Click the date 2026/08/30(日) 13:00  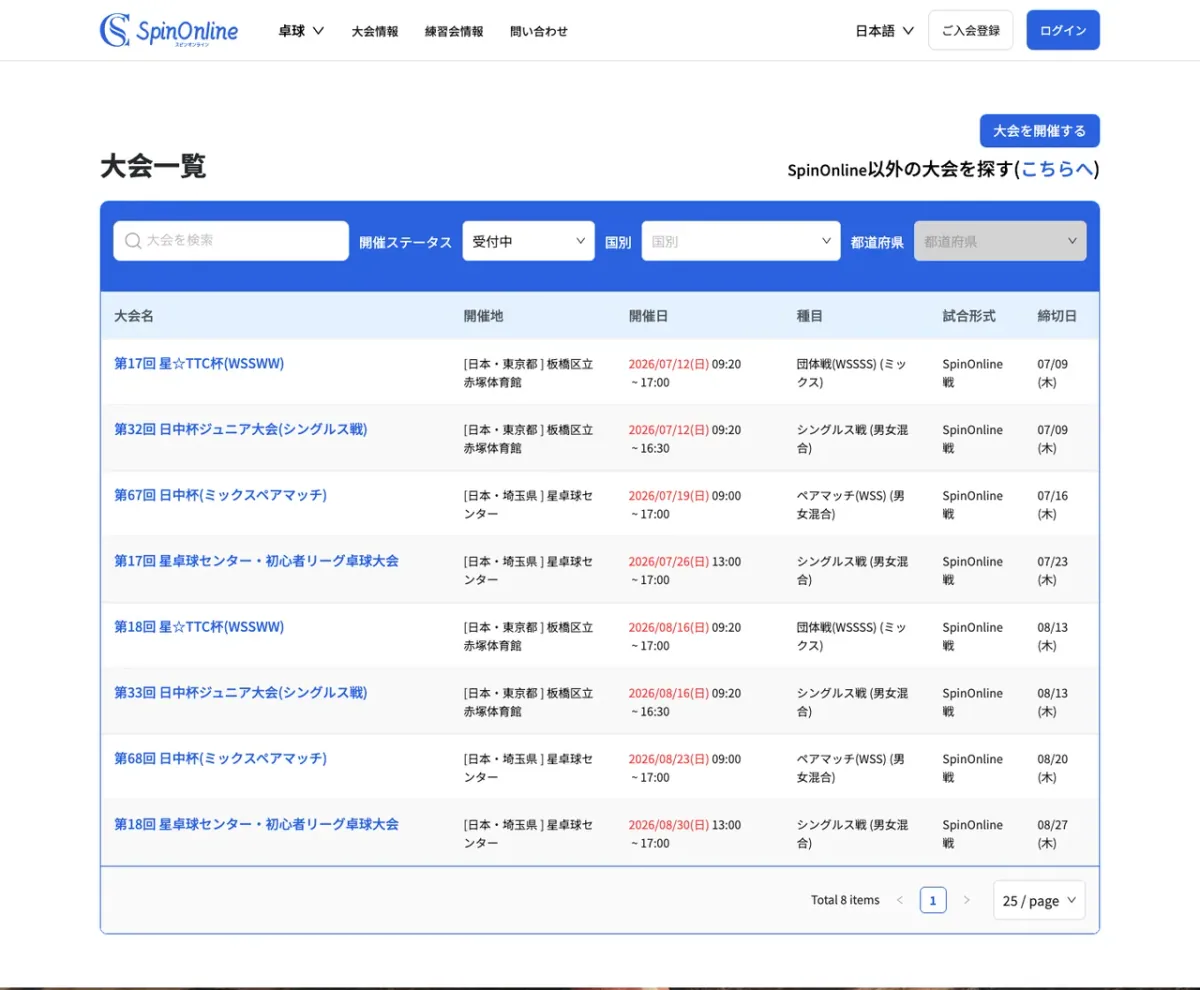click(x=685, y=825)
